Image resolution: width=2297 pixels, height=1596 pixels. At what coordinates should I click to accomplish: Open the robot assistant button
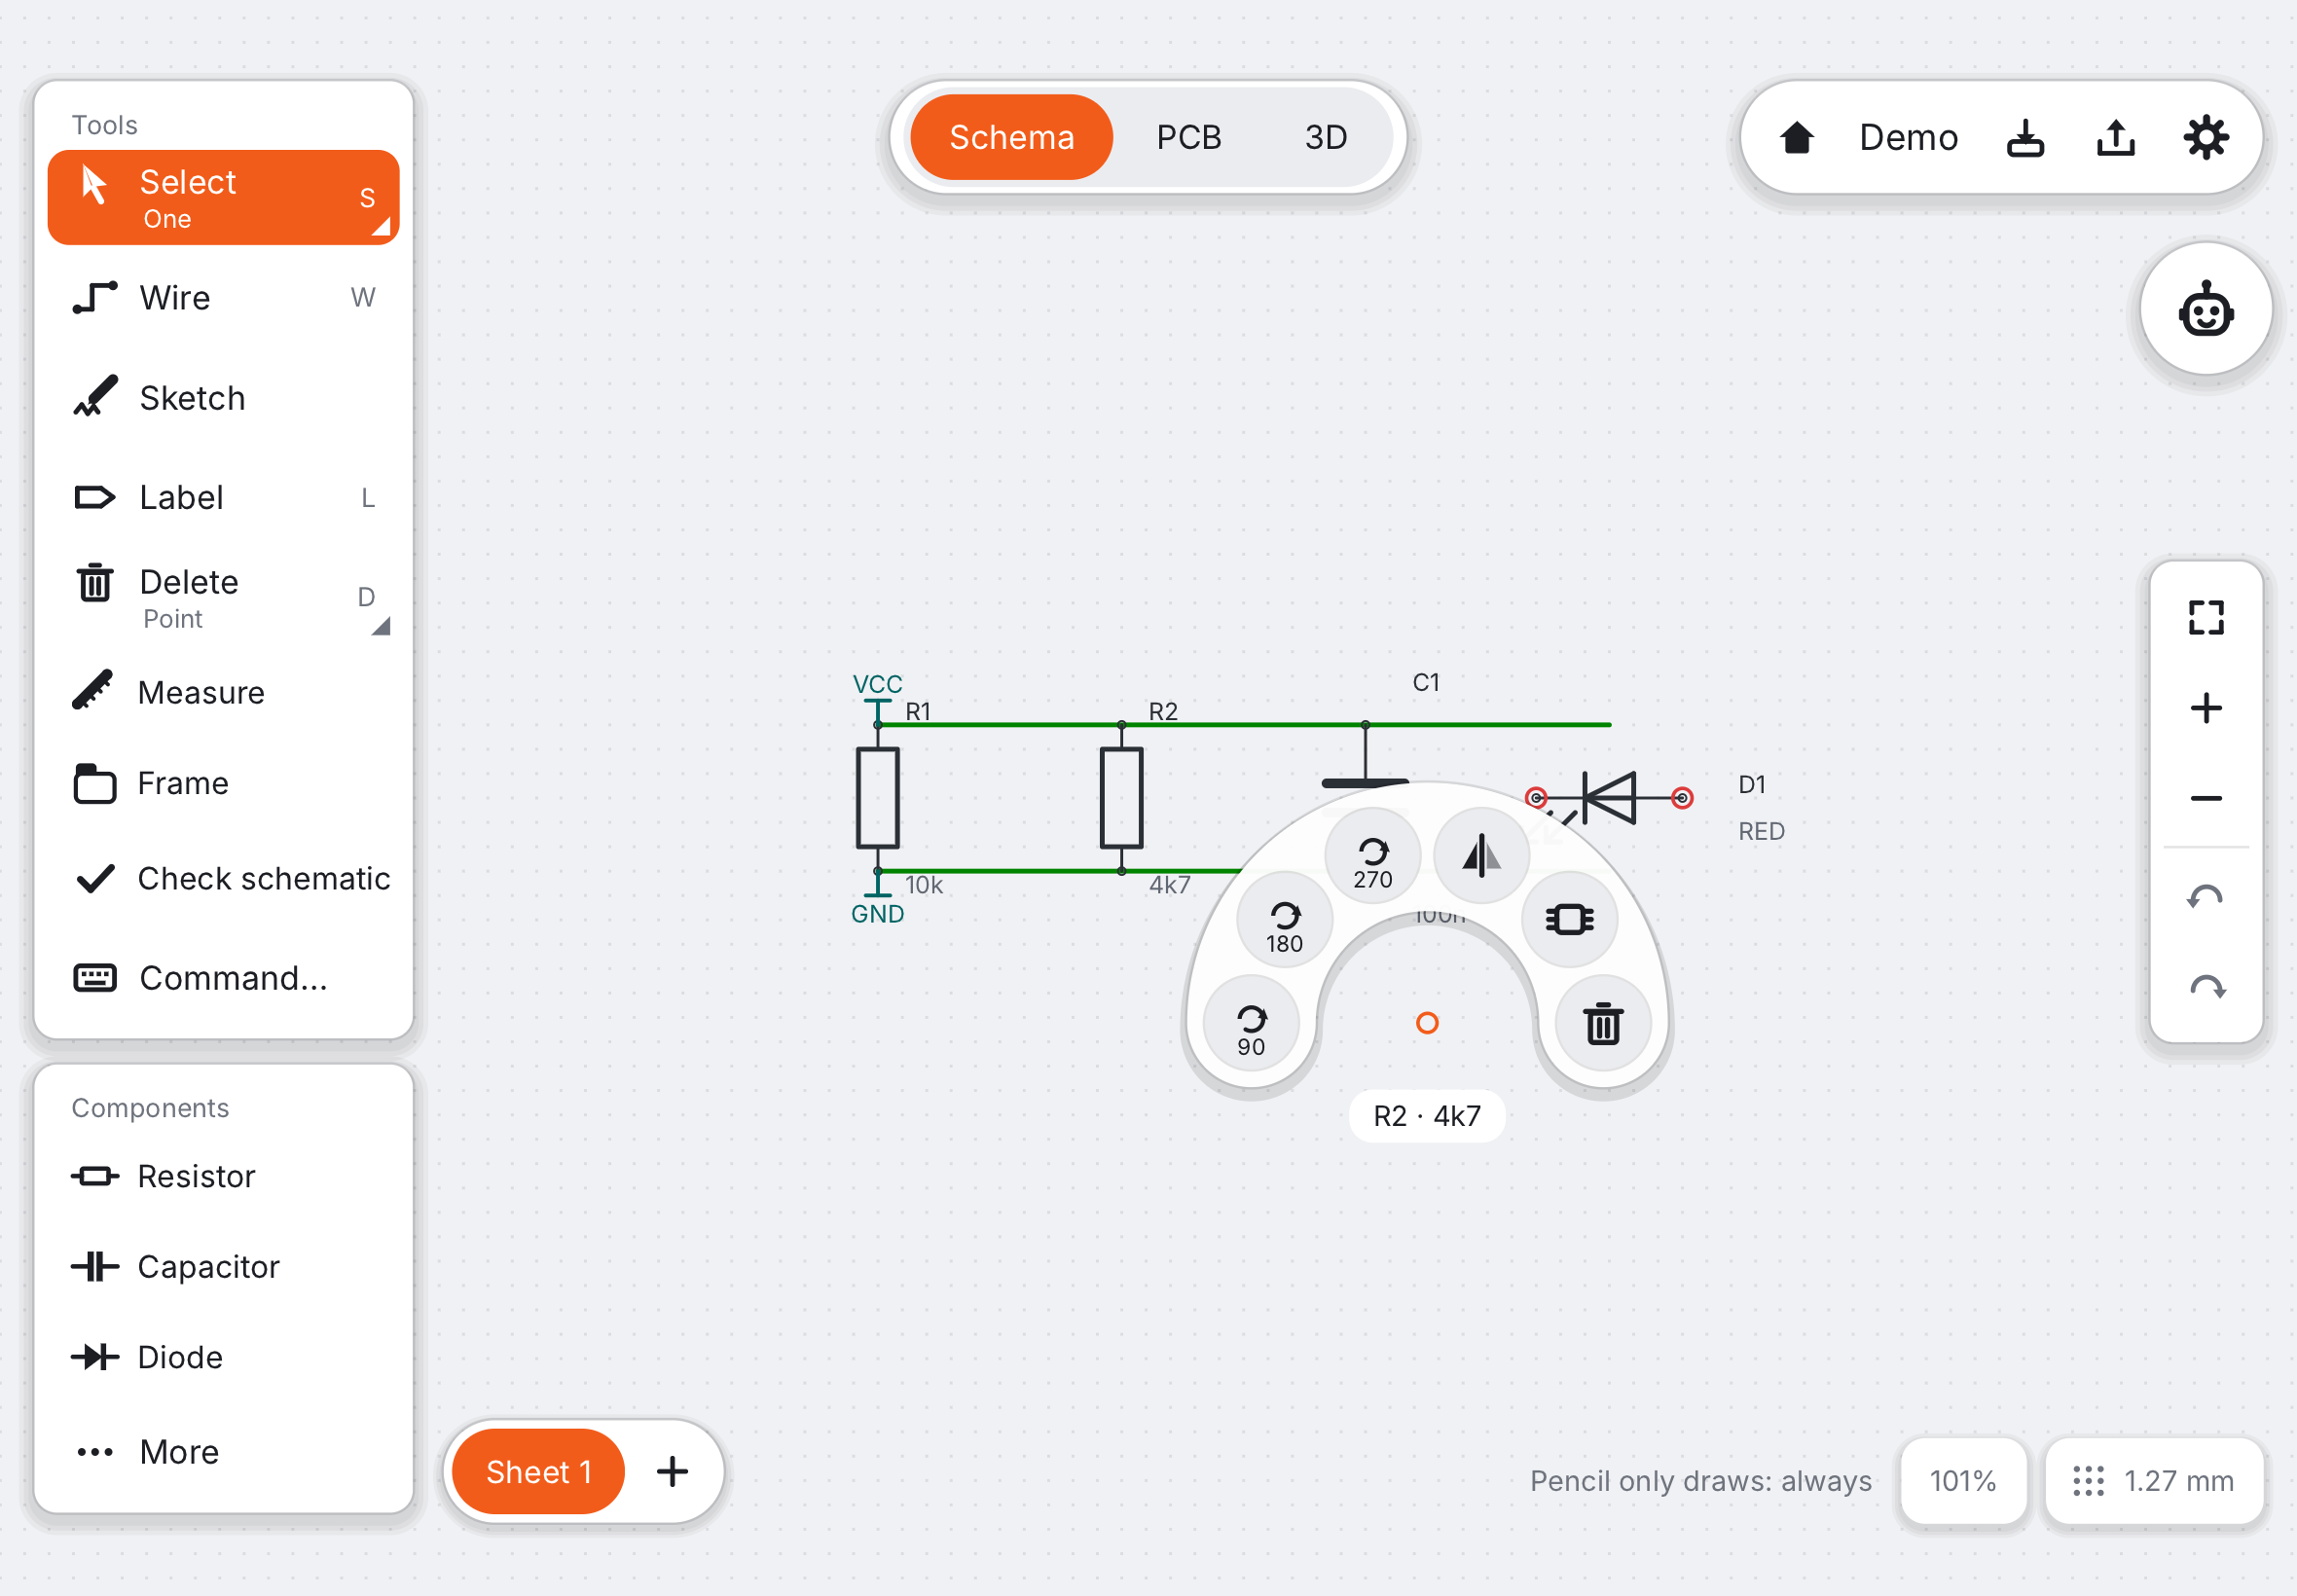(x=2206, y=310)
